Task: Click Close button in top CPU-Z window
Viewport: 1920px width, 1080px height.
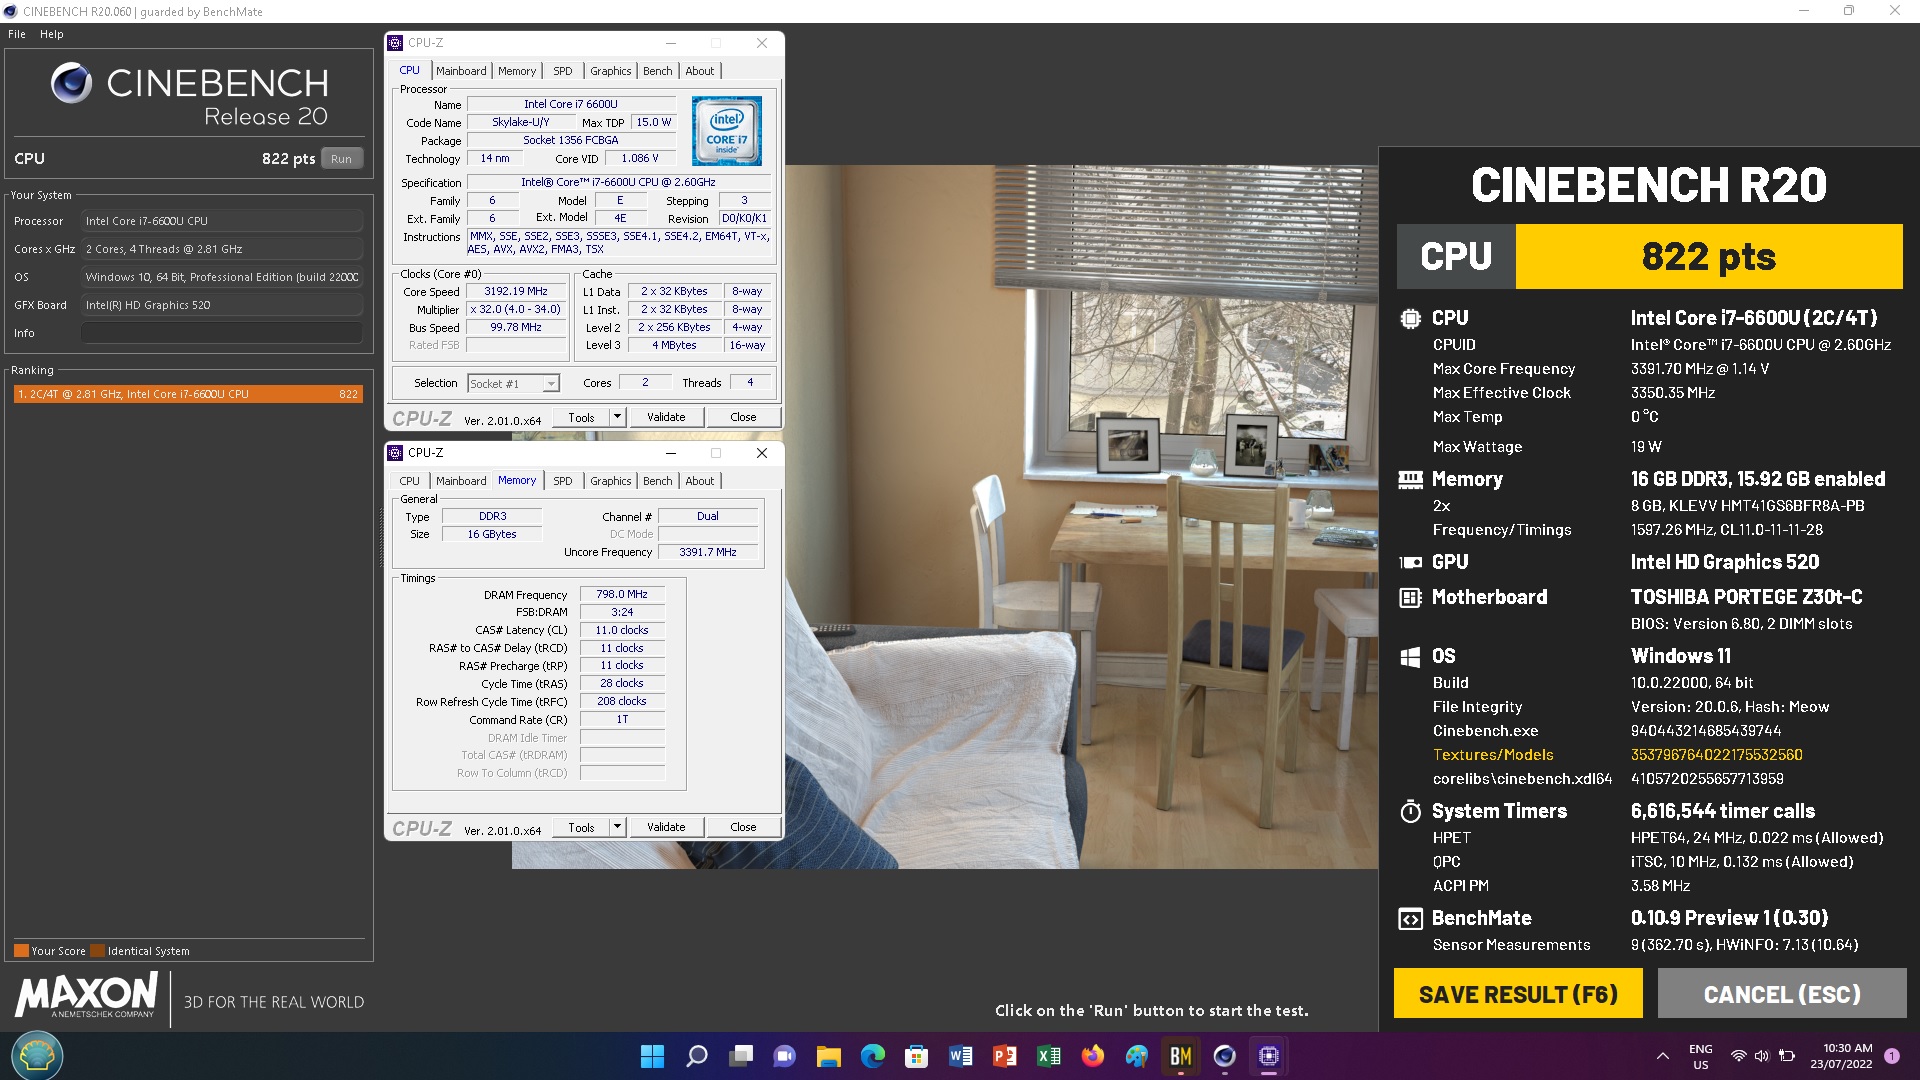Action: click(743, 417)
